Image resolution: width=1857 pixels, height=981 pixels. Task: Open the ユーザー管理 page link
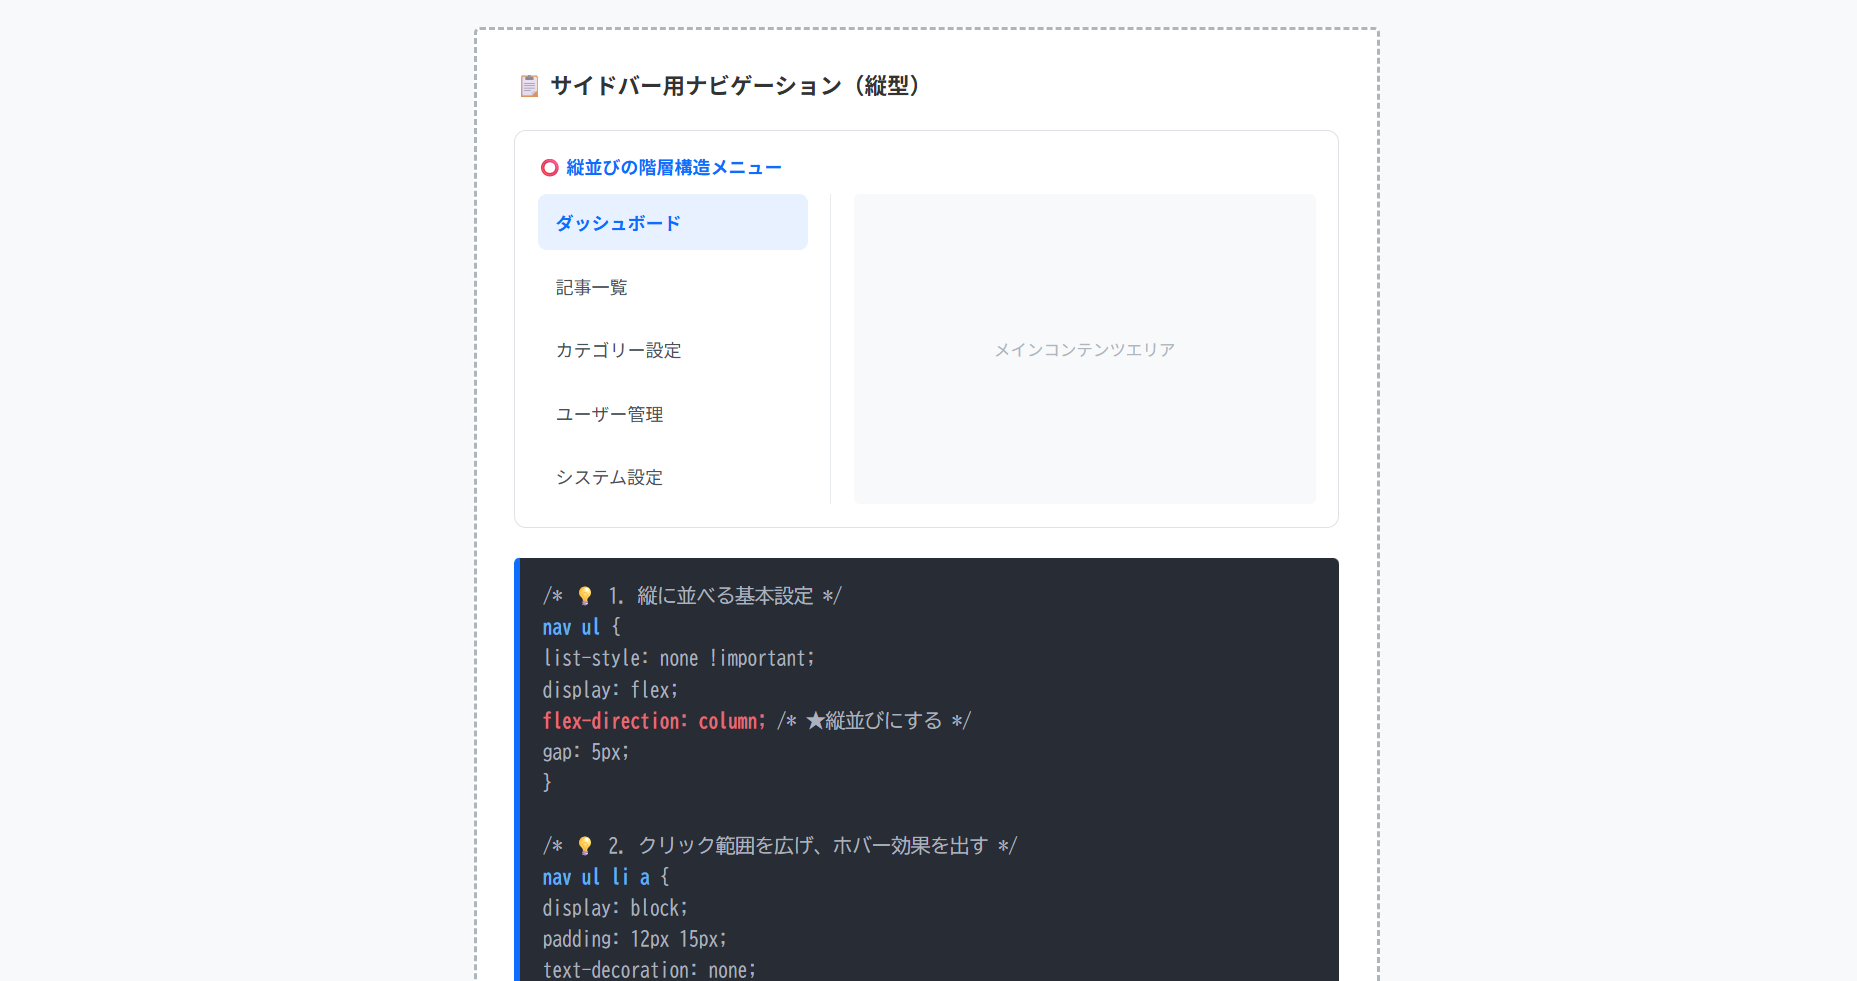[609, 414]
